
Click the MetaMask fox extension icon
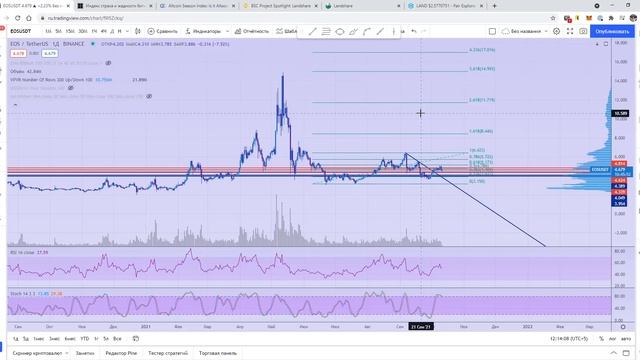(x=589, y=18)
